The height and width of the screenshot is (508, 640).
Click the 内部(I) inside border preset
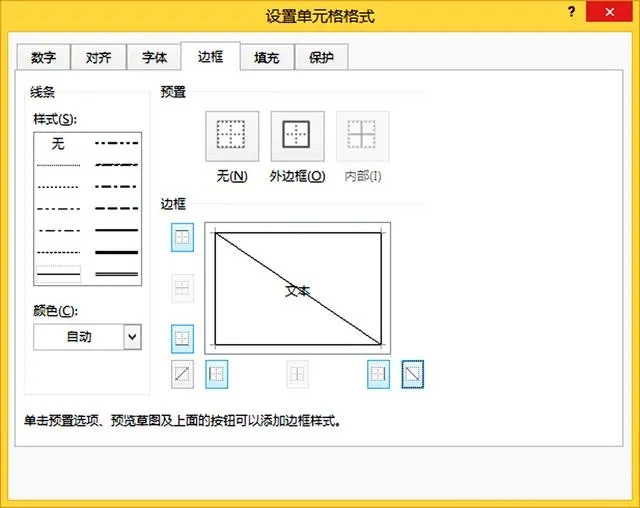pos(362,136)
